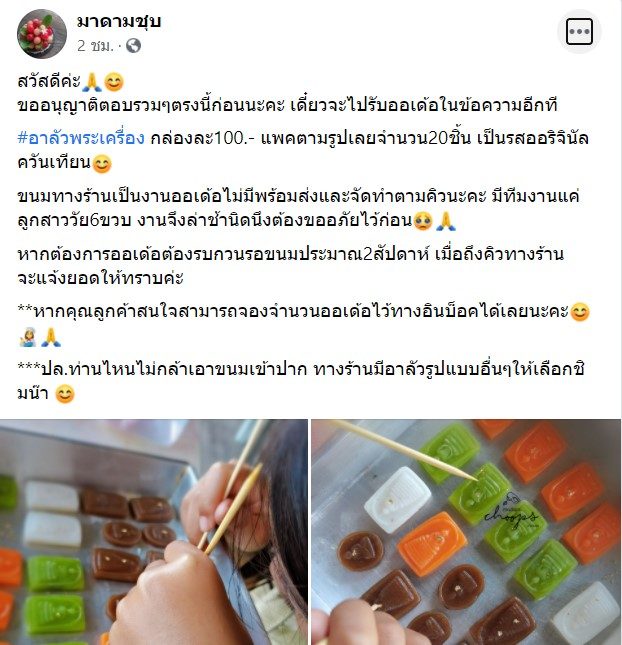Viewport: 622px width, 645px height.
Task: Open the มาดามชุบ page name link
Action: point(119,22)
